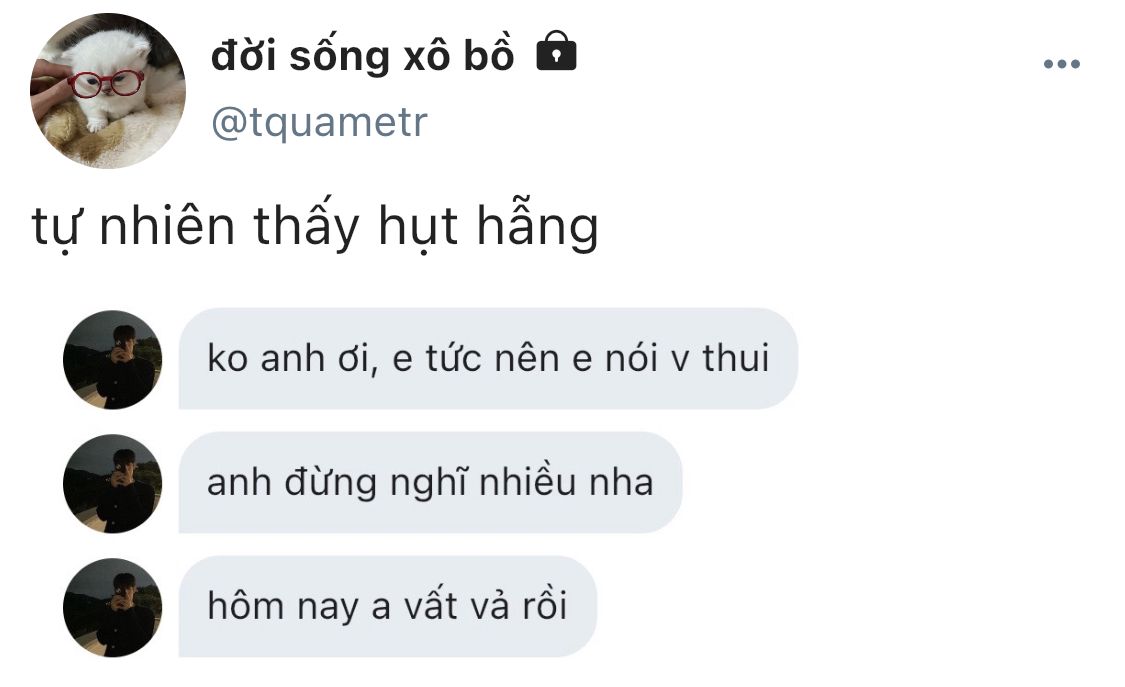Select the 'anh đừng nghĩ nhiều nha' message bubble
Image resolution: width=1125 pixels, height=687 pixels.
[x=430, y=483]
